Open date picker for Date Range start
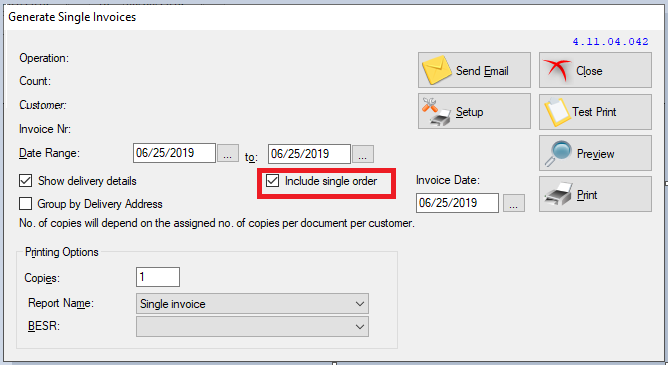The width and height of the screenshot is (668, 365). tap(228, 153)
